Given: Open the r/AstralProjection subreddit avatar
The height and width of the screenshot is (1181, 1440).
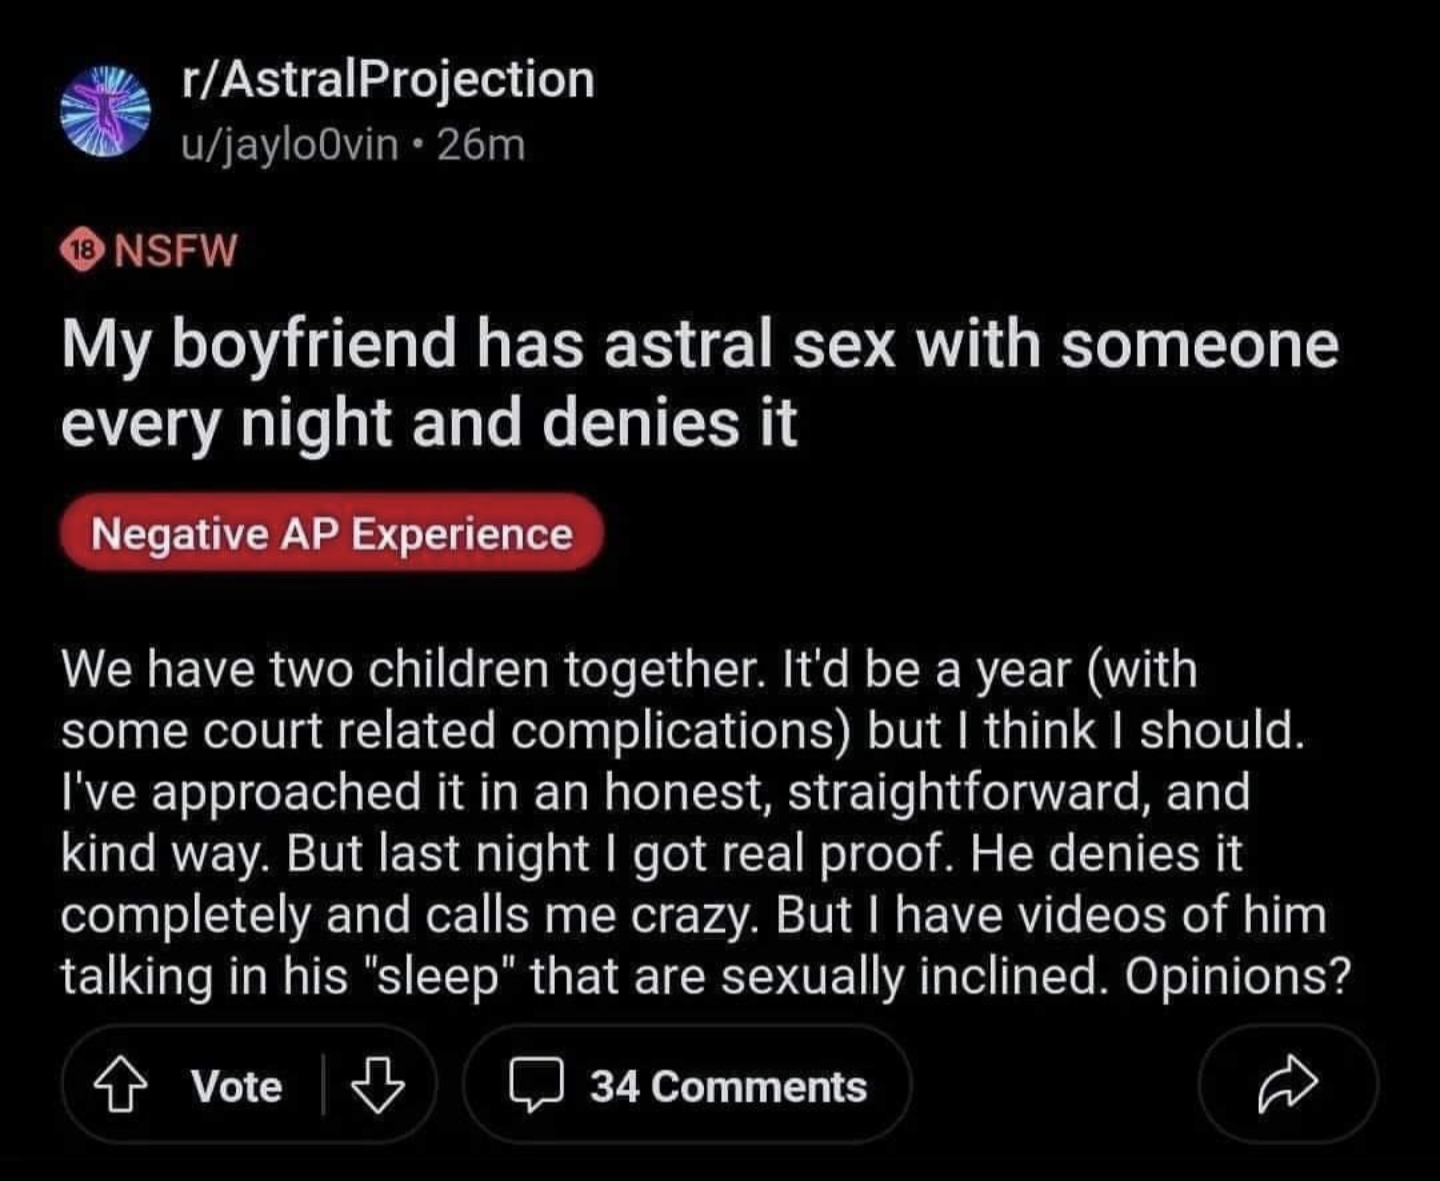Looking at the screenshot, I should [x=105, y=111].
